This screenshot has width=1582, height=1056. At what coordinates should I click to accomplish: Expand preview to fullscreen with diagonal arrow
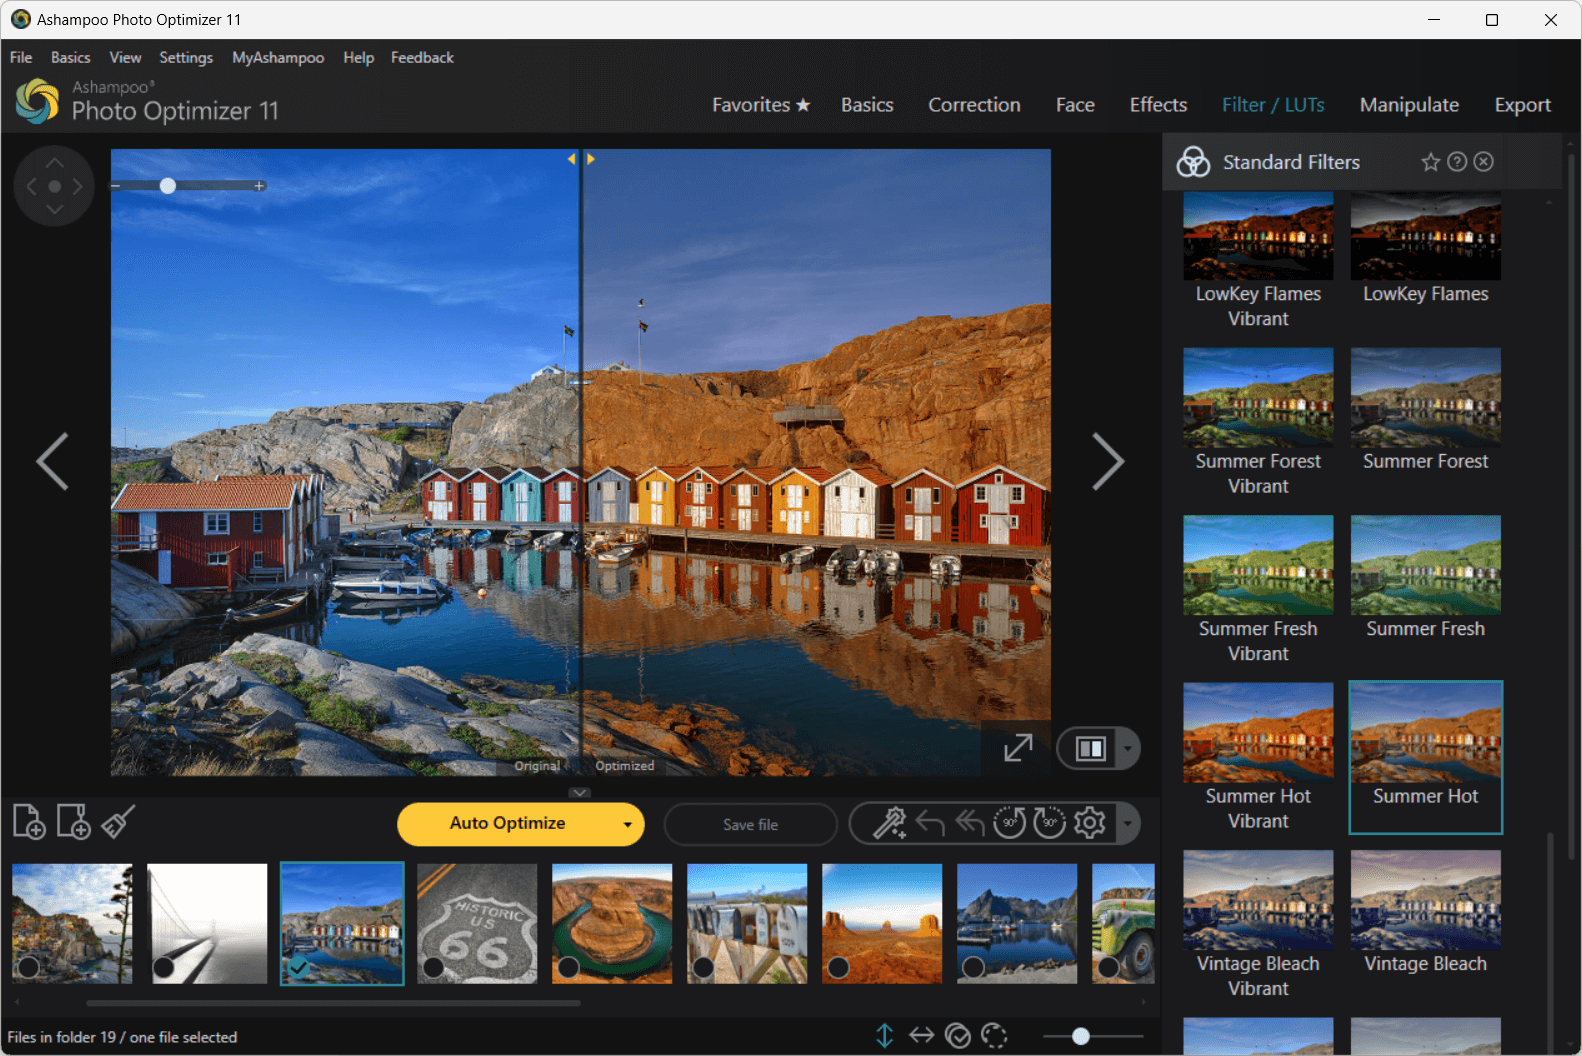pyautogui.click(x=1018, y=748)
